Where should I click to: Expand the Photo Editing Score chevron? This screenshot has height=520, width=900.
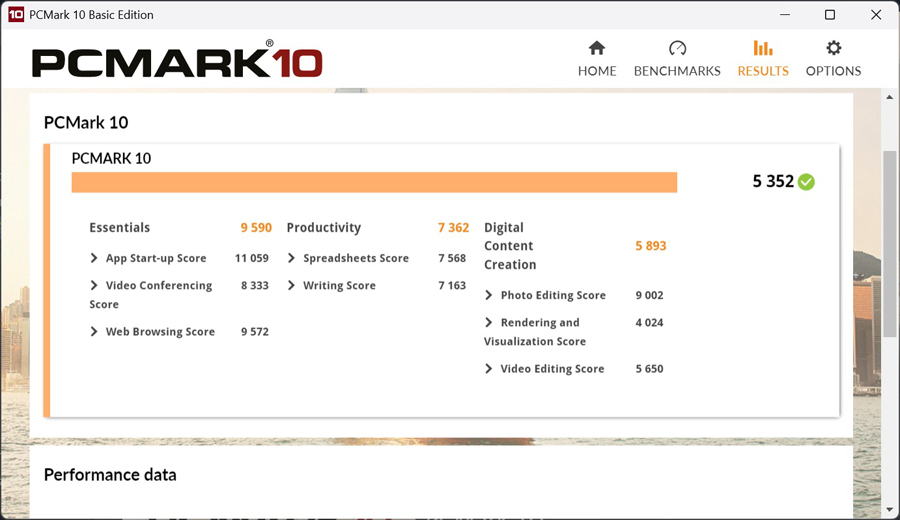pos(489,295)
